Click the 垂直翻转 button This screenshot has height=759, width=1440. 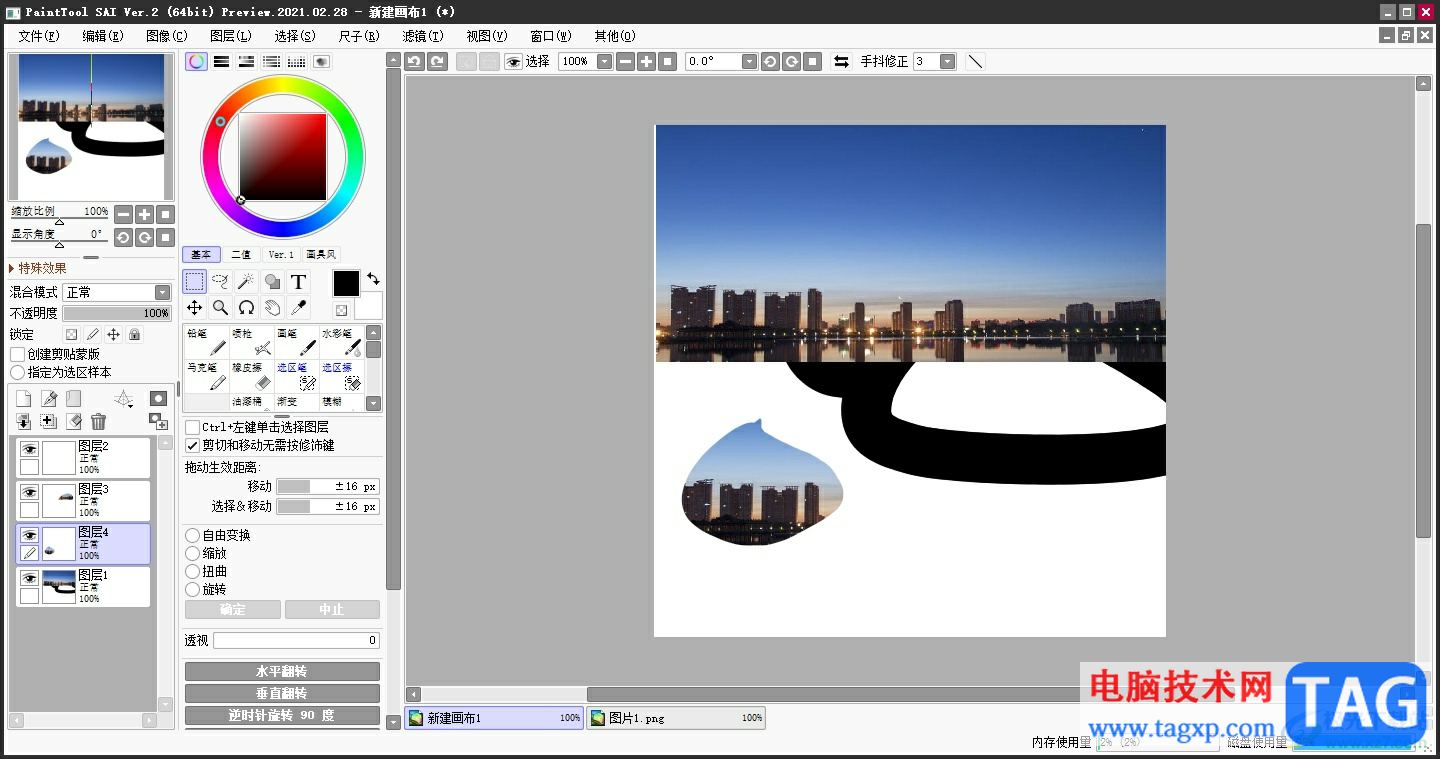[x=282, y=693]
